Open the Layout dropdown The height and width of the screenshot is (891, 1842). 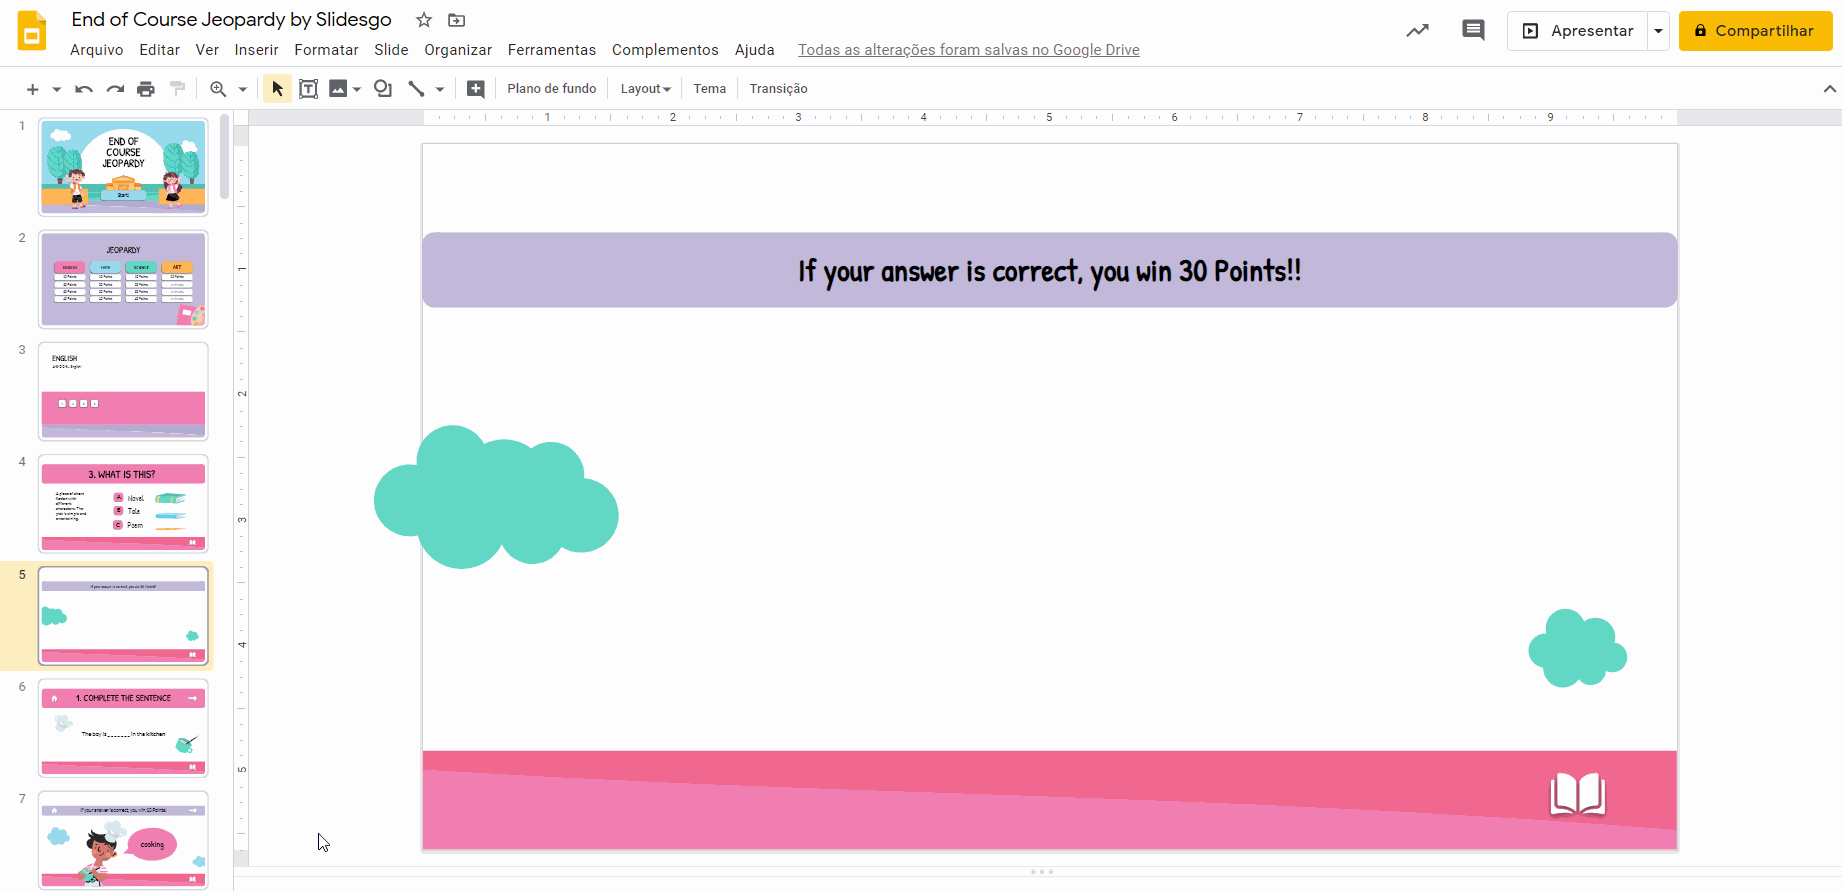(x=645, y=89)
